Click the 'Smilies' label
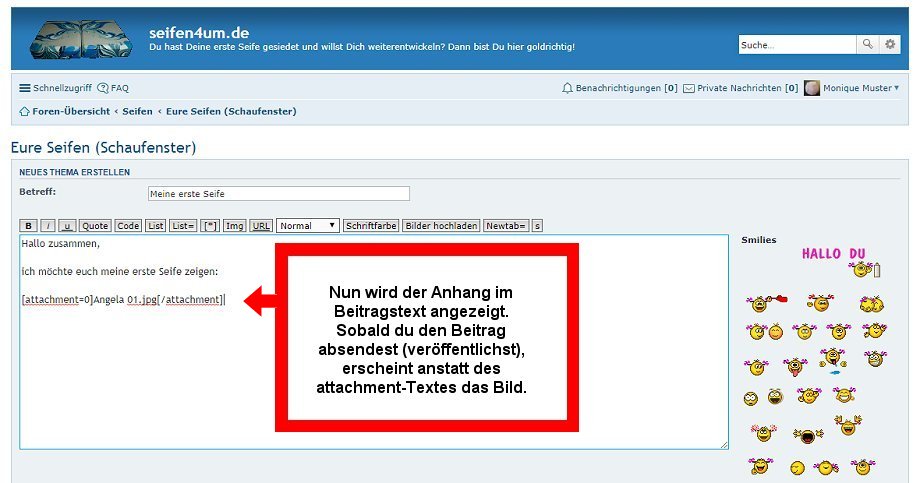The width and height of the screenshot is (920, 483). coord(759,239)
